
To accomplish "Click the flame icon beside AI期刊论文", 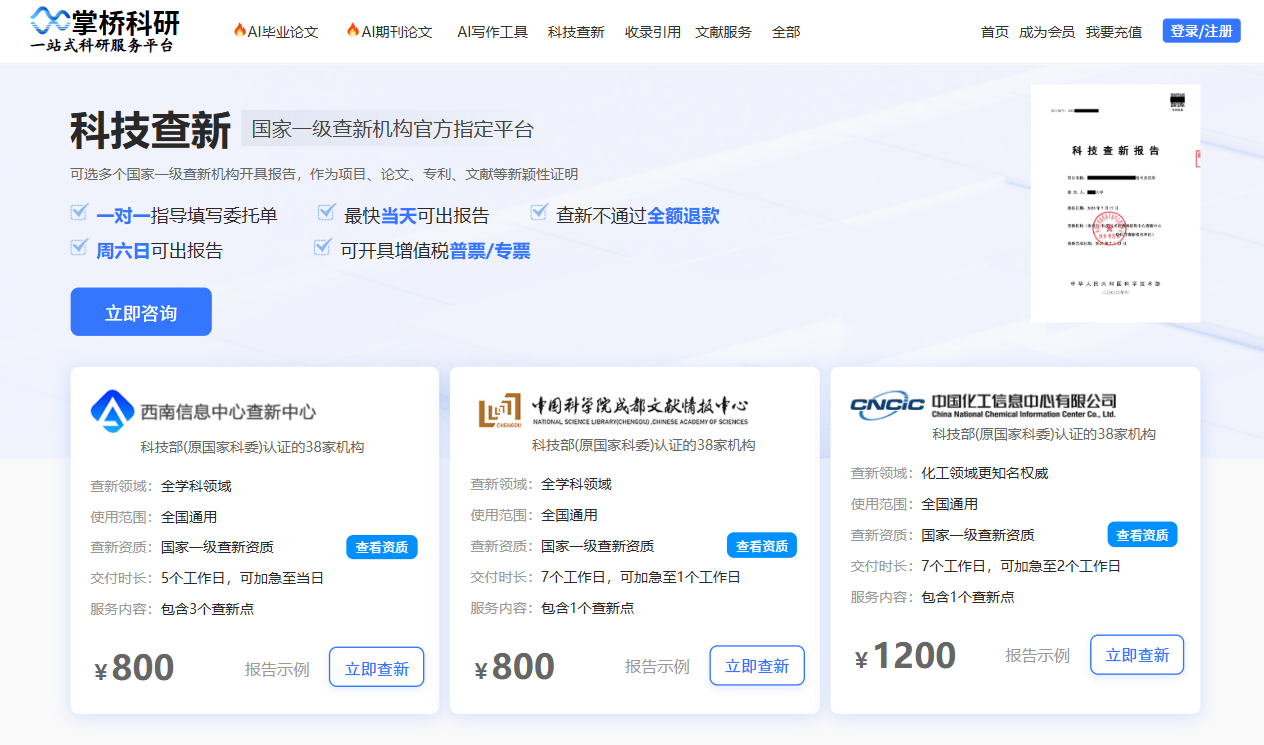I will [x=352, y=30].
